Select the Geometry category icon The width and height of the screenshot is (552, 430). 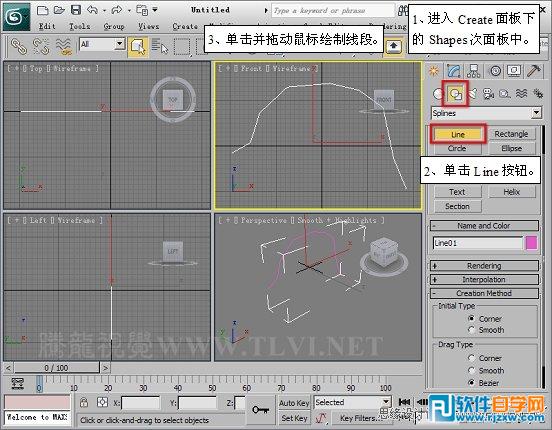pos(438,94)
